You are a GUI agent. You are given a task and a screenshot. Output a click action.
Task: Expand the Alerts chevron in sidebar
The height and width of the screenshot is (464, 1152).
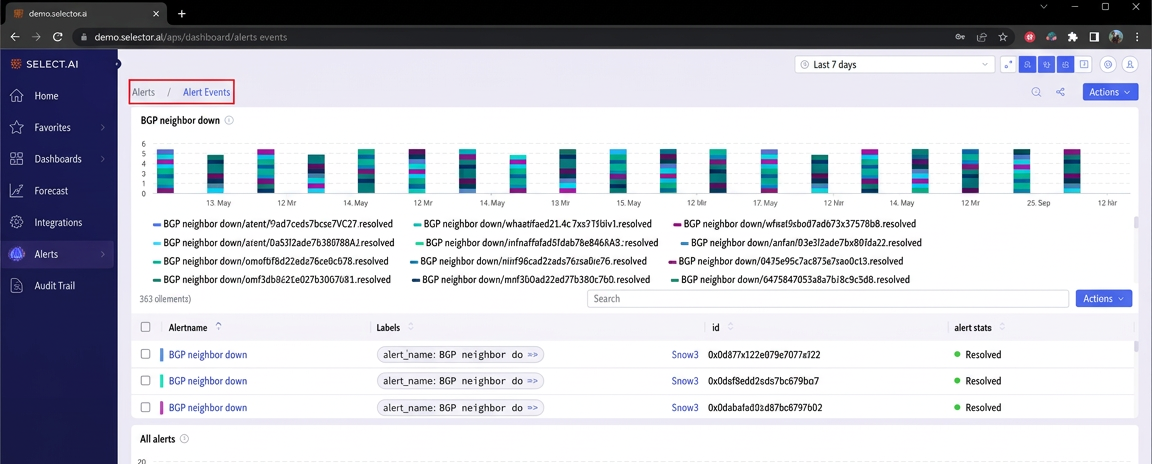[103, 254]
